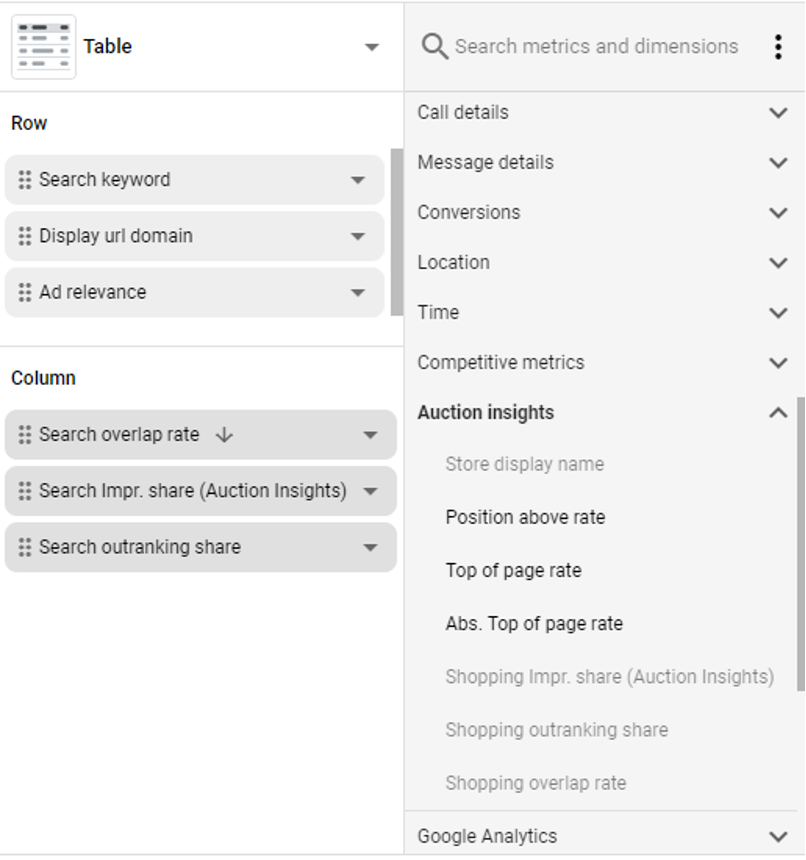The image size is (806, 860).
Task: Open the three-dot overflow menu
Action: (x=778, y=46)
